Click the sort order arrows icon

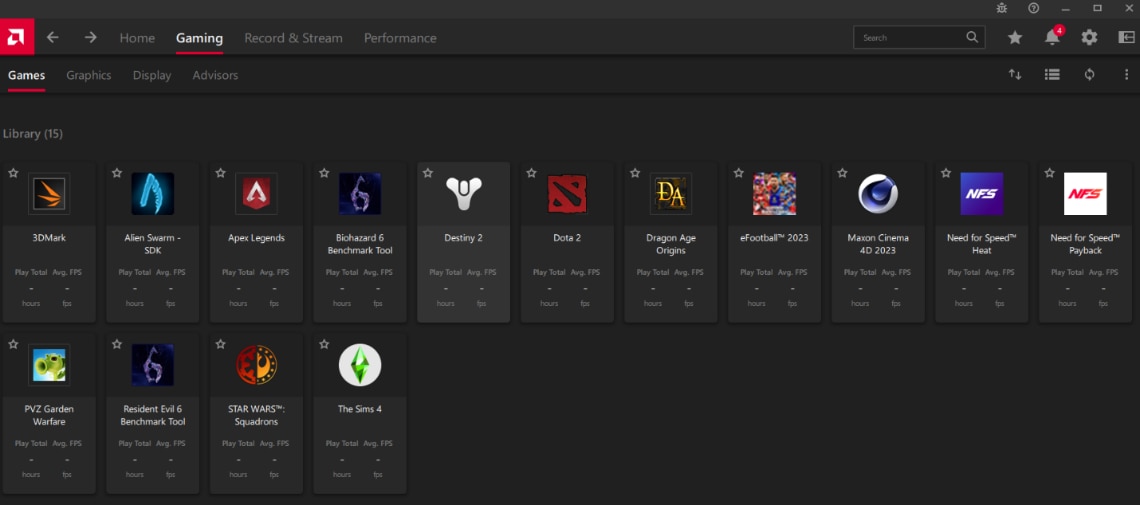[x=1015, y=75]
